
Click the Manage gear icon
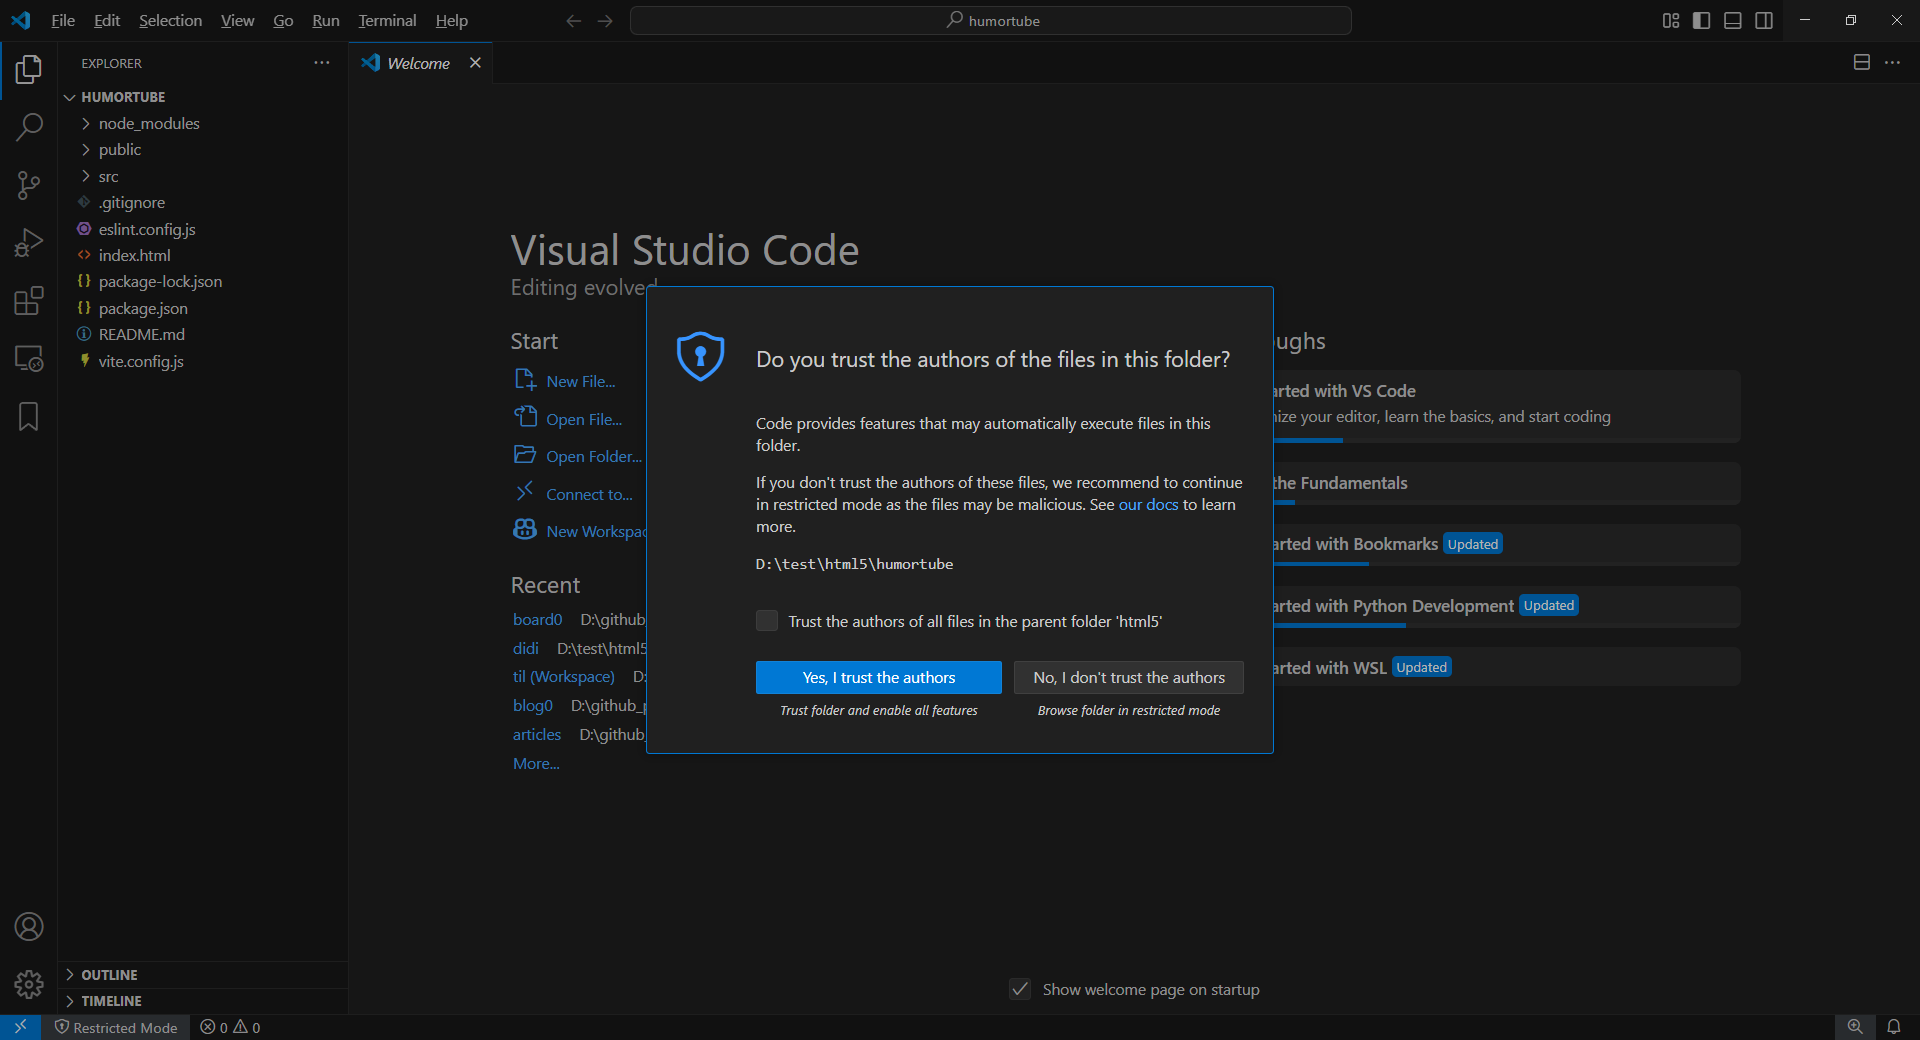coord(29,985)
